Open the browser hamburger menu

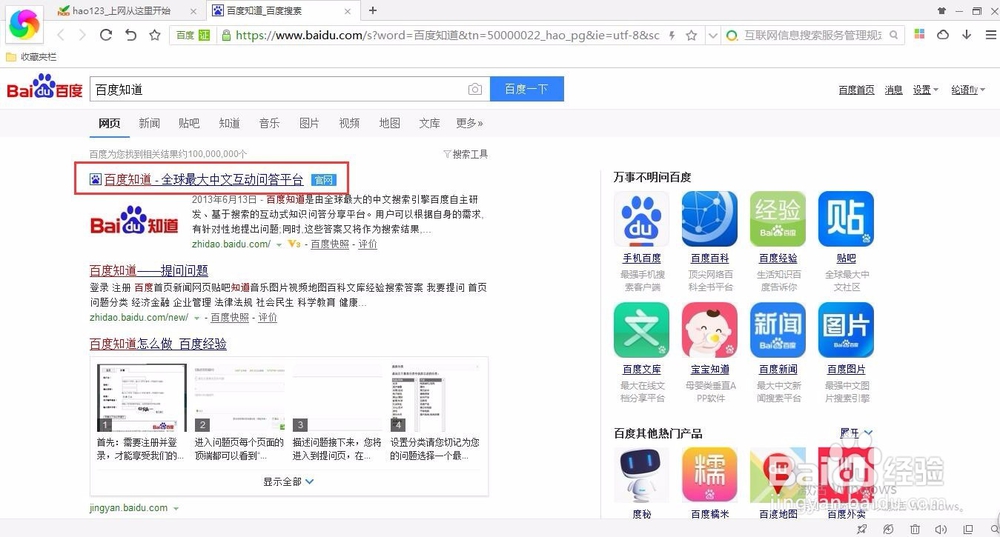991,34
